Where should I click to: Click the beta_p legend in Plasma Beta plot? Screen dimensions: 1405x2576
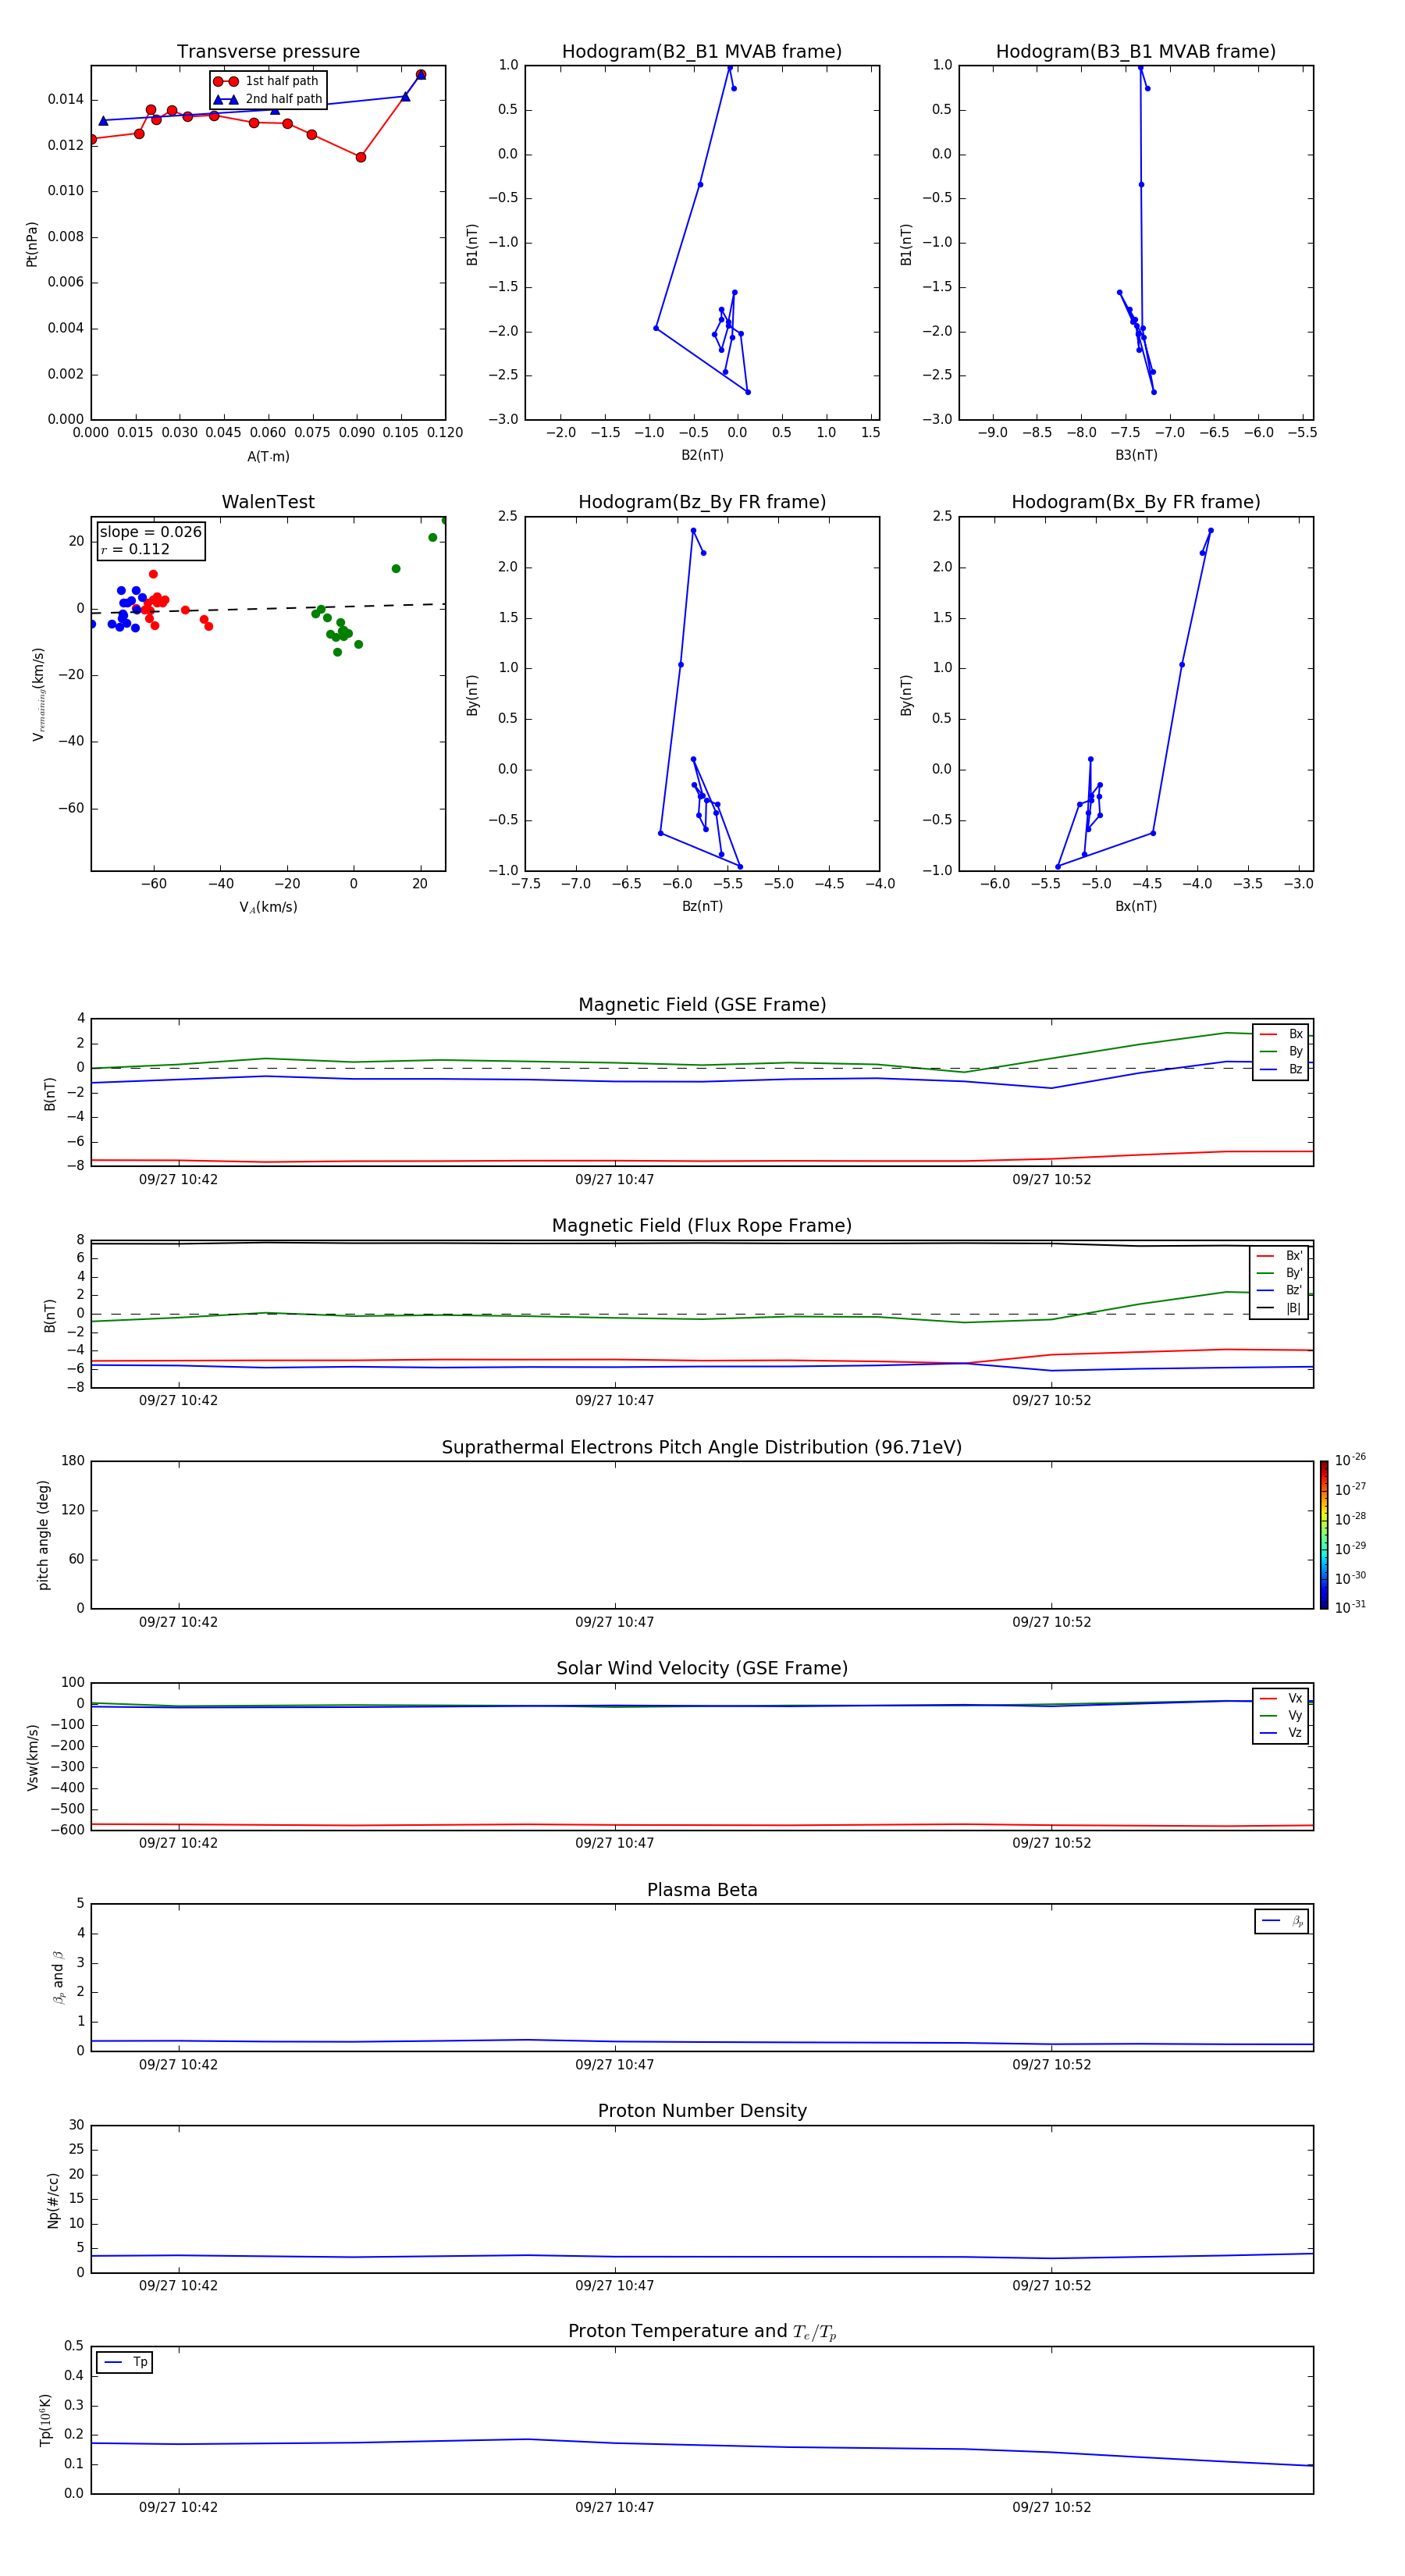(1282, 1921)
